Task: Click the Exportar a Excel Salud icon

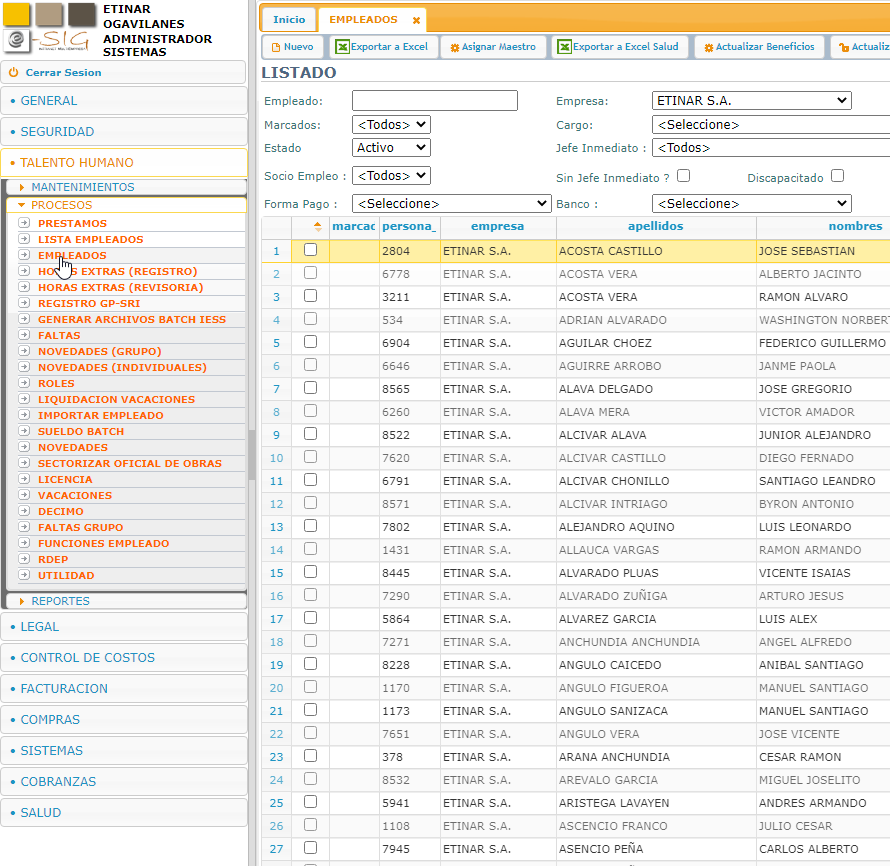Action: [x=564, y=47]
